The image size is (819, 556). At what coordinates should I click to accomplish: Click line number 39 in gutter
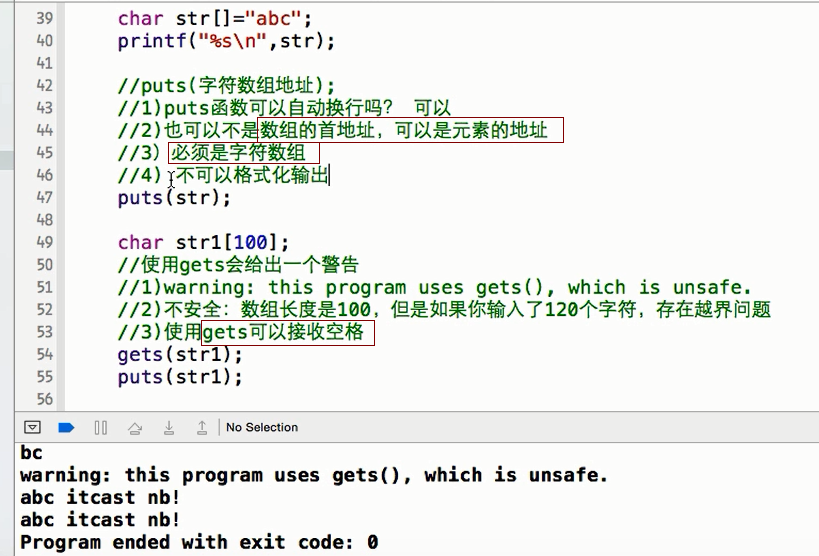(x=45, y=18)
